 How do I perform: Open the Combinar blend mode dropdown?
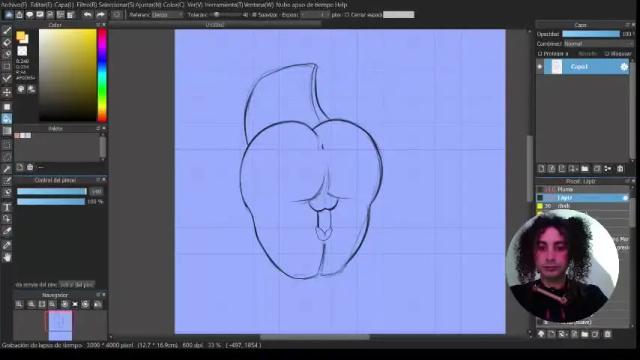point(598,44)
